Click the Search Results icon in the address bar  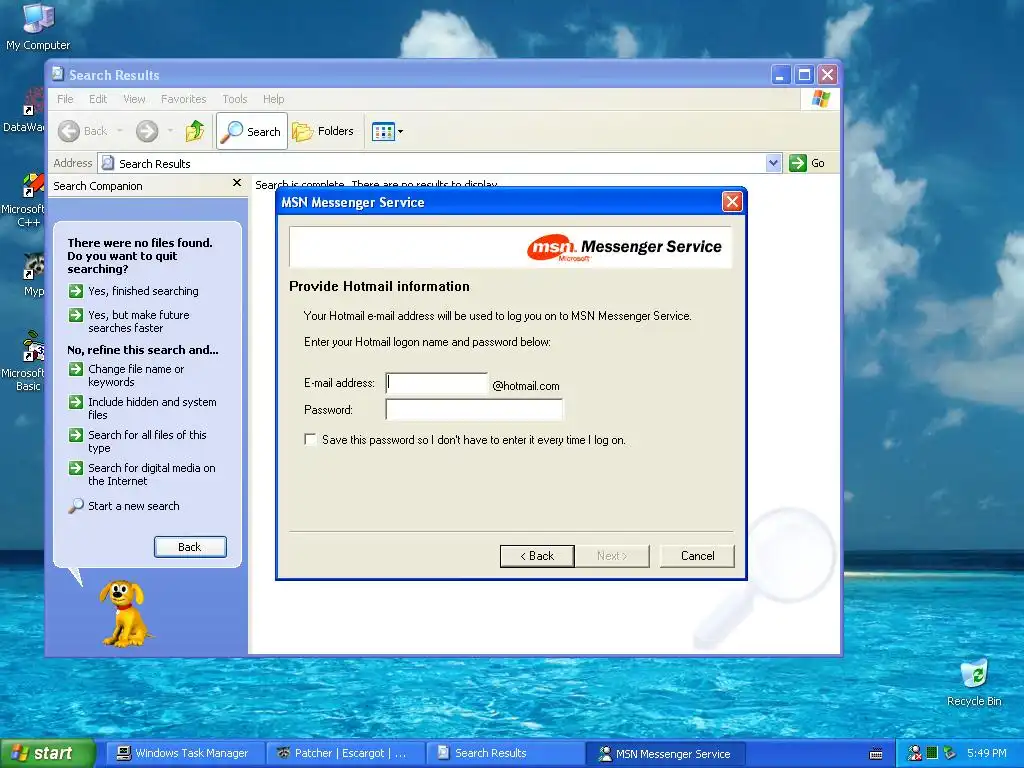click(x=108, y=163)
